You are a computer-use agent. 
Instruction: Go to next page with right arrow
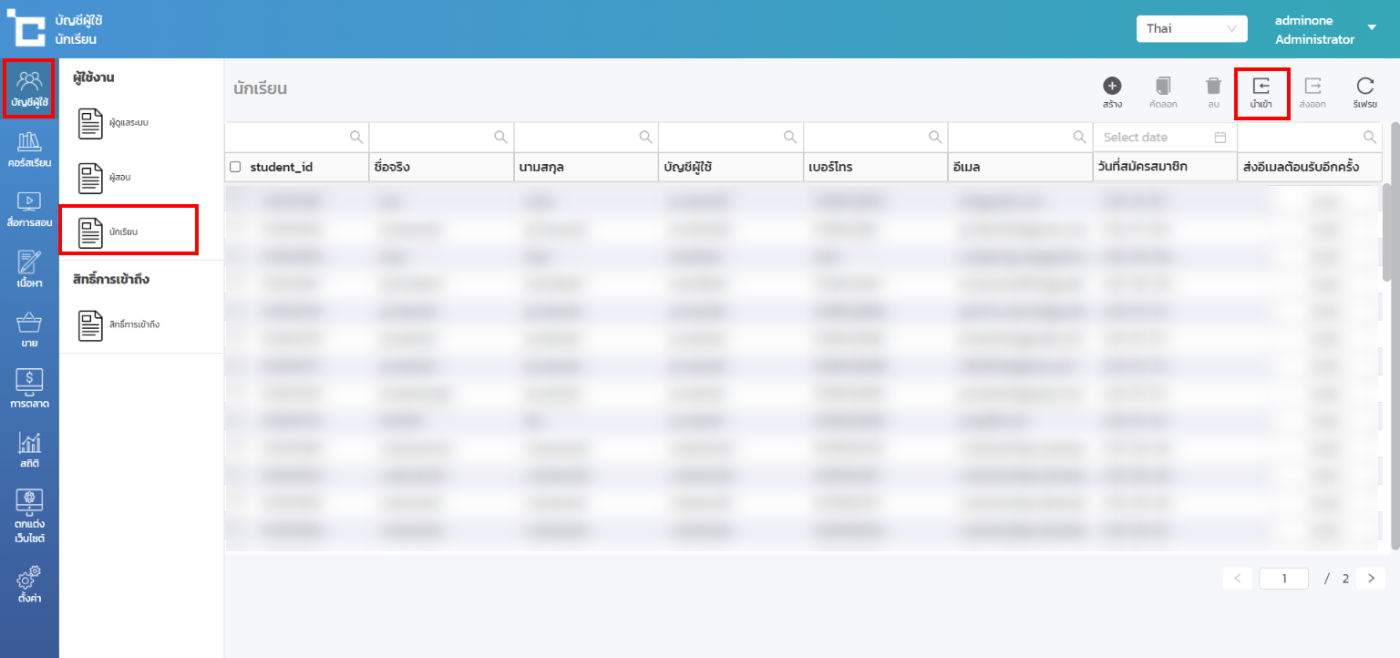[x=1371, y=578]
